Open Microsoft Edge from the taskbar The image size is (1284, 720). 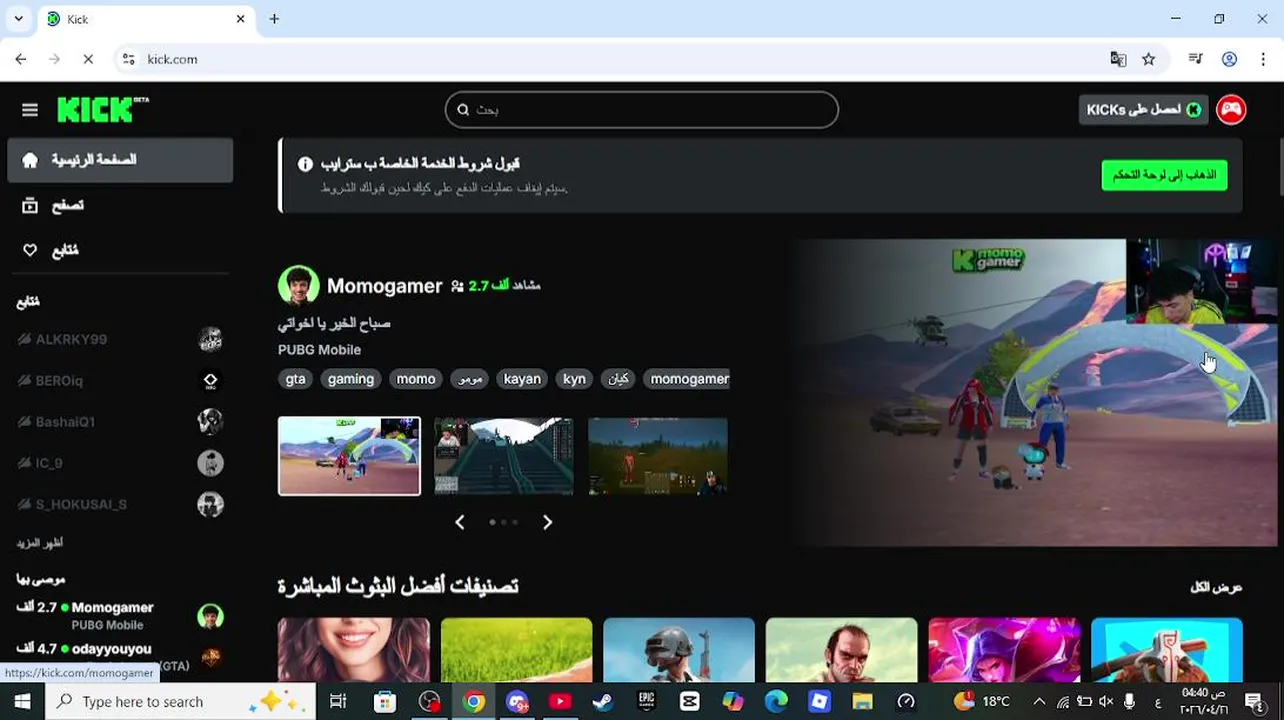pos(776,701)
